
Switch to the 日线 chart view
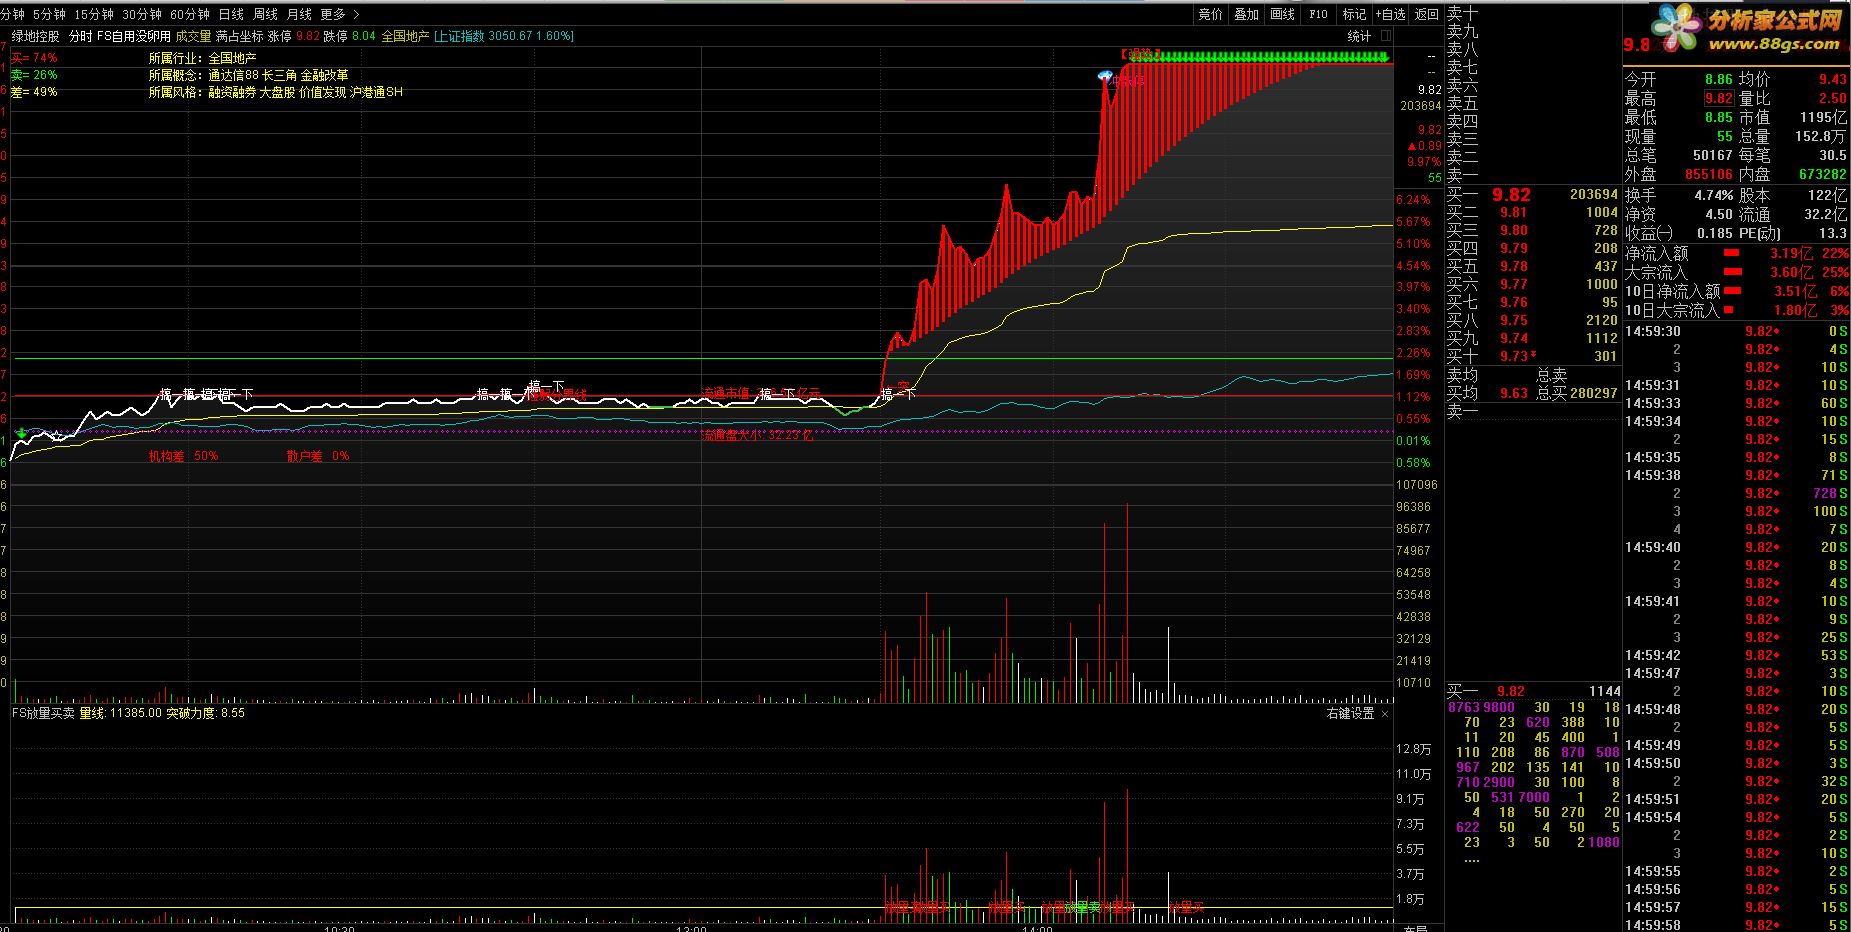pyautogui.click(x=231, y=14)
